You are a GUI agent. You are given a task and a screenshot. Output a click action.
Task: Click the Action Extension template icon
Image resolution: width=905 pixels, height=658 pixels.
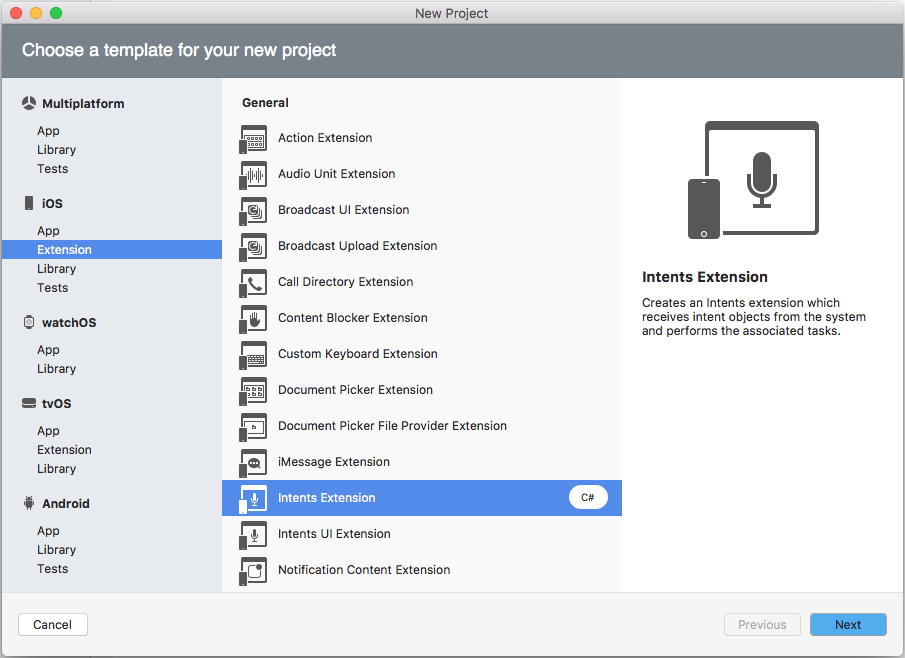[254, 139]
